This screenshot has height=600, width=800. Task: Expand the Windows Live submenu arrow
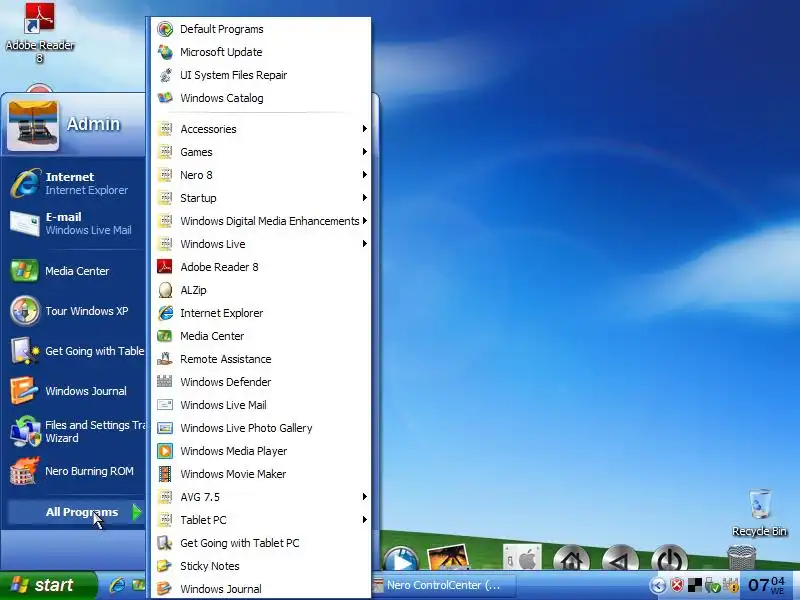coord(364,243)
